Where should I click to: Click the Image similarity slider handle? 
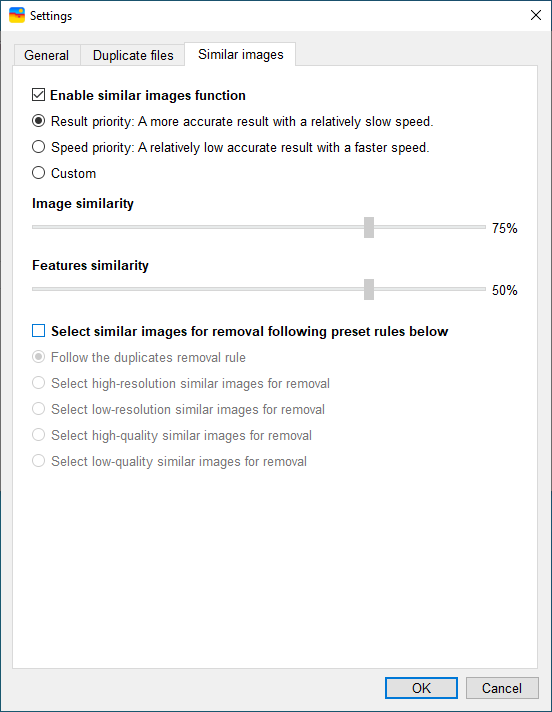pos(369,227)
